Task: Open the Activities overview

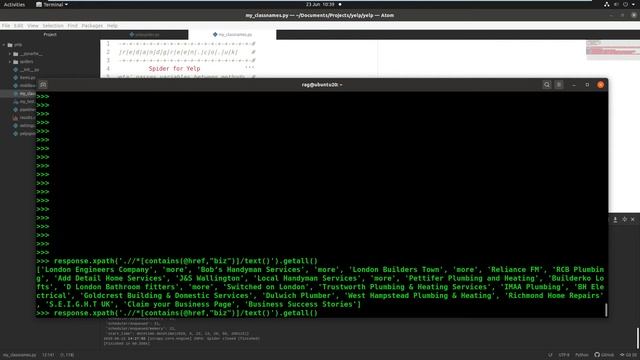Action: click(14, 4)
